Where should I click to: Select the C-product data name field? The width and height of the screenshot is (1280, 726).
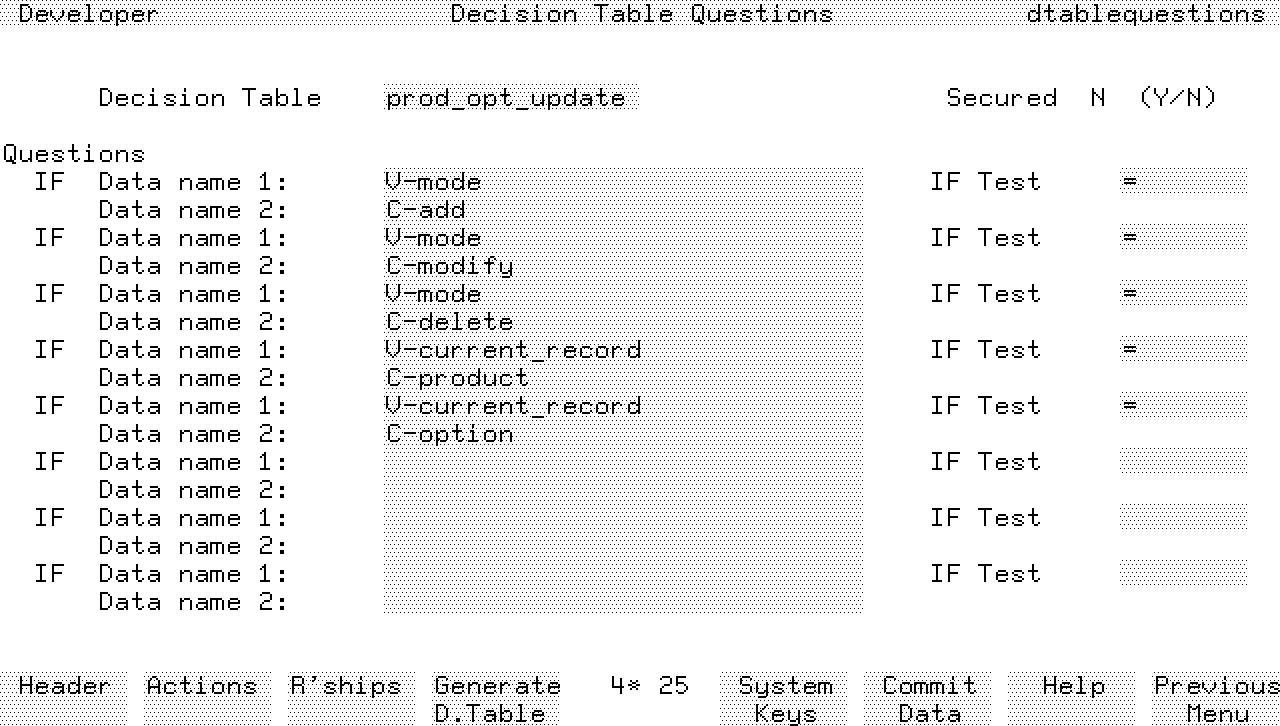(x=622, y=378)
